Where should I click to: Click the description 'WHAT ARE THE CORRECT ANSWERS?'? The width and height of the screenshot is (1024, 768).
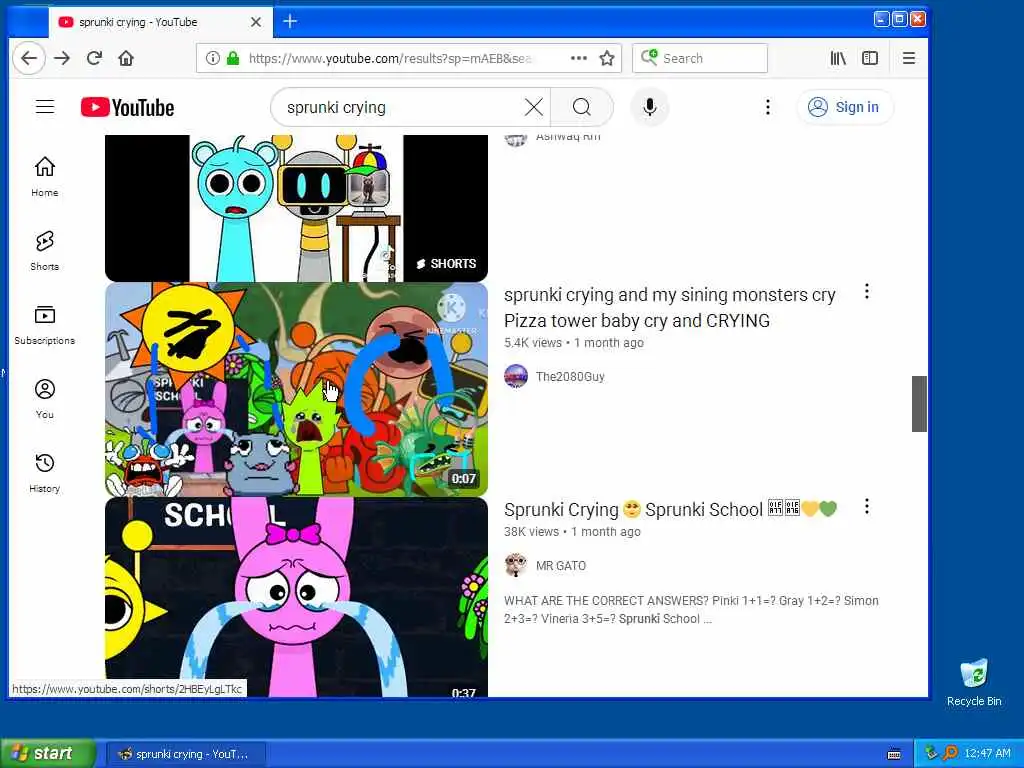coord(691,609)
